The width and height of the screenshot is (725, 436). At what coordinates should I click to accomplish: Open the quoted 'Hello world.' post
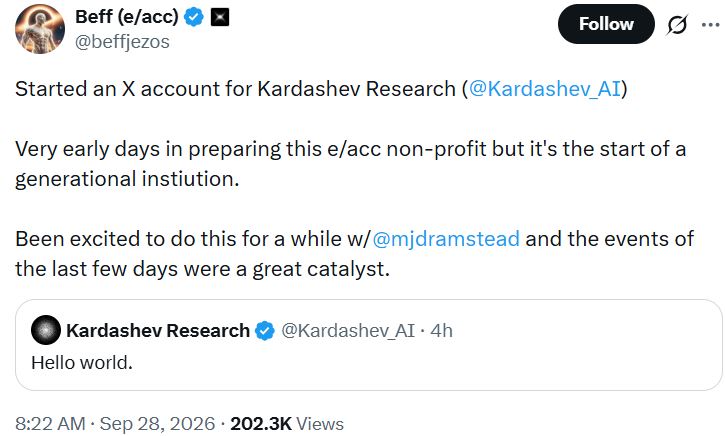(369, 345)
